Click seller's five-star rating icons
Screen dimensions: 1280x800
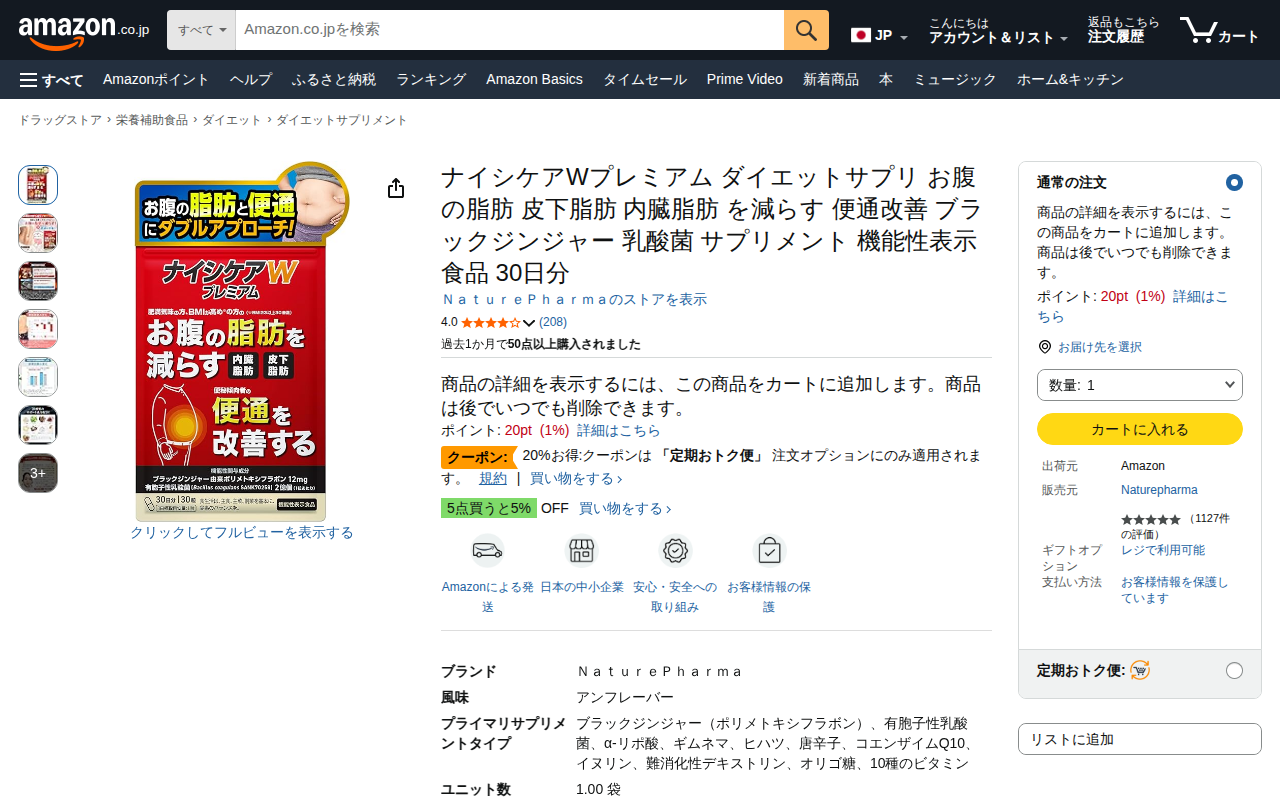point(1151,520)
